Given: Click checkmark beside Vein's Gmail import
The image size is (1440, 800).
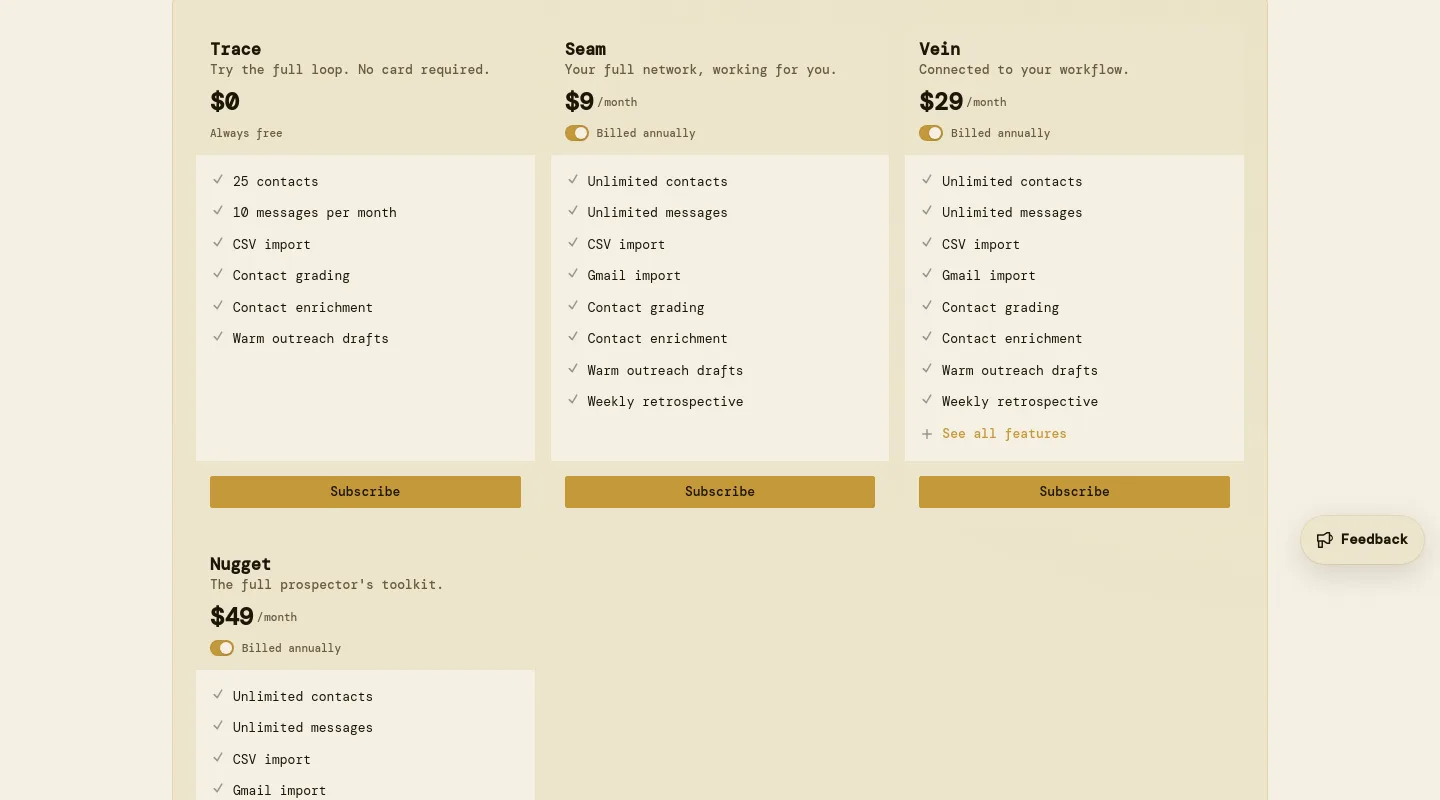Looking at the screenshot, I should [927, 274].
